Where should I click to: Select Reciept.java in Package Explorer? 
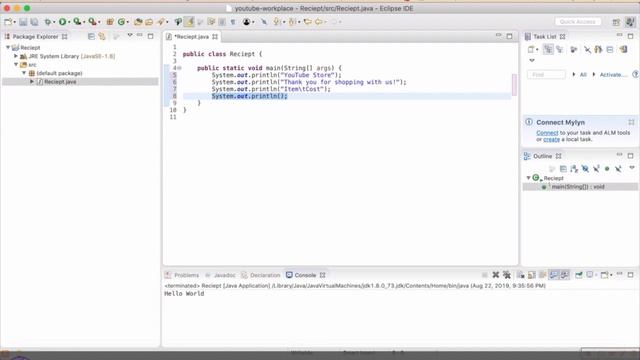tap(60, 82)
